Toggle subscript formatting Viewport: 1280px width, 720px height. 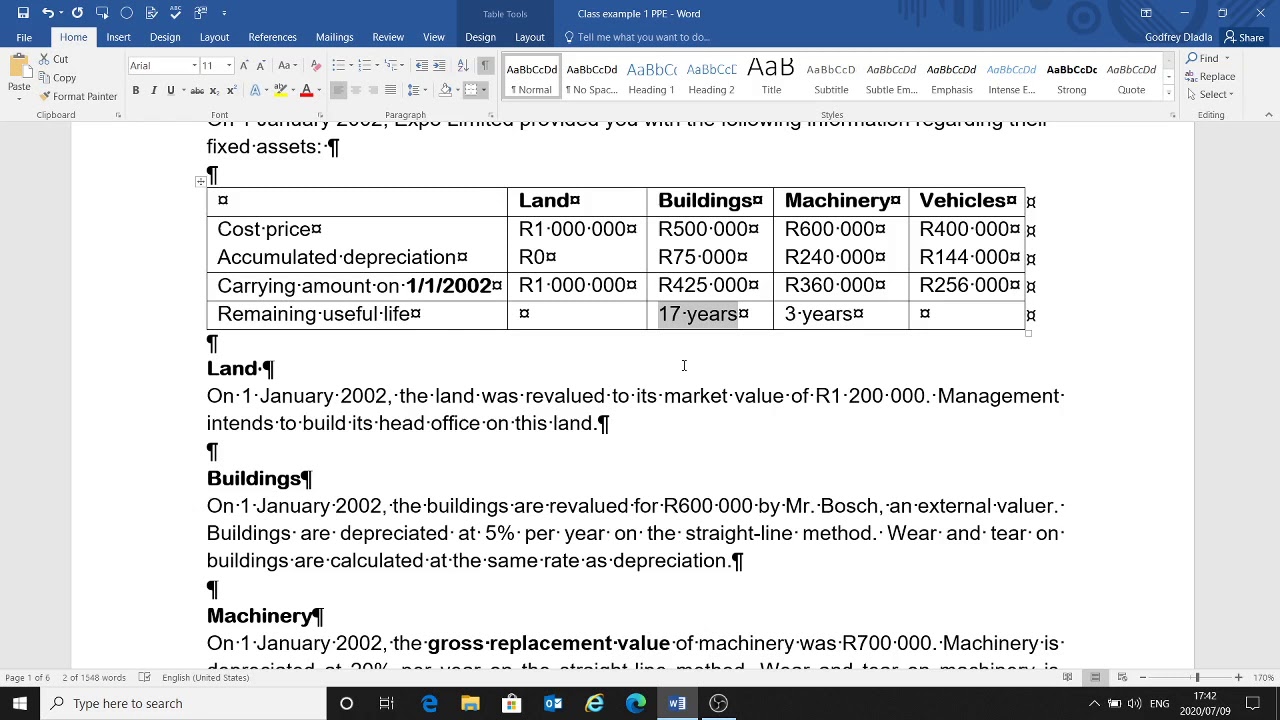(x=213, y=90)
